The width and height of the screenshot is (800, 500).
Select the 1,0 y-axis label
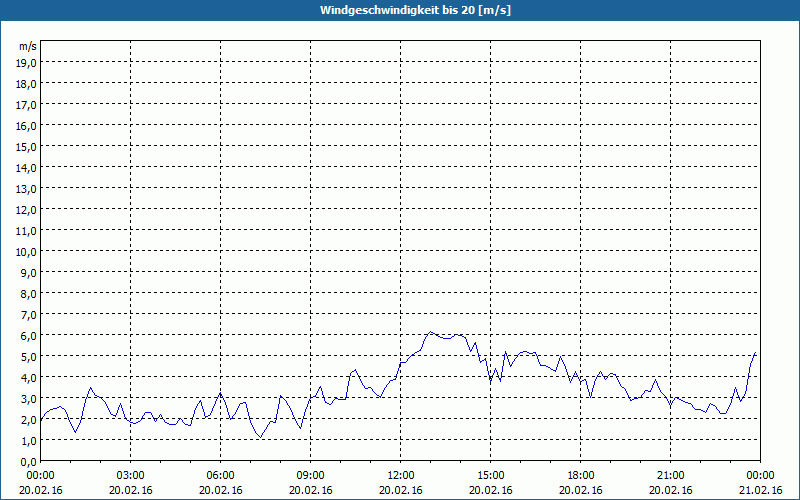pos(29,441)
